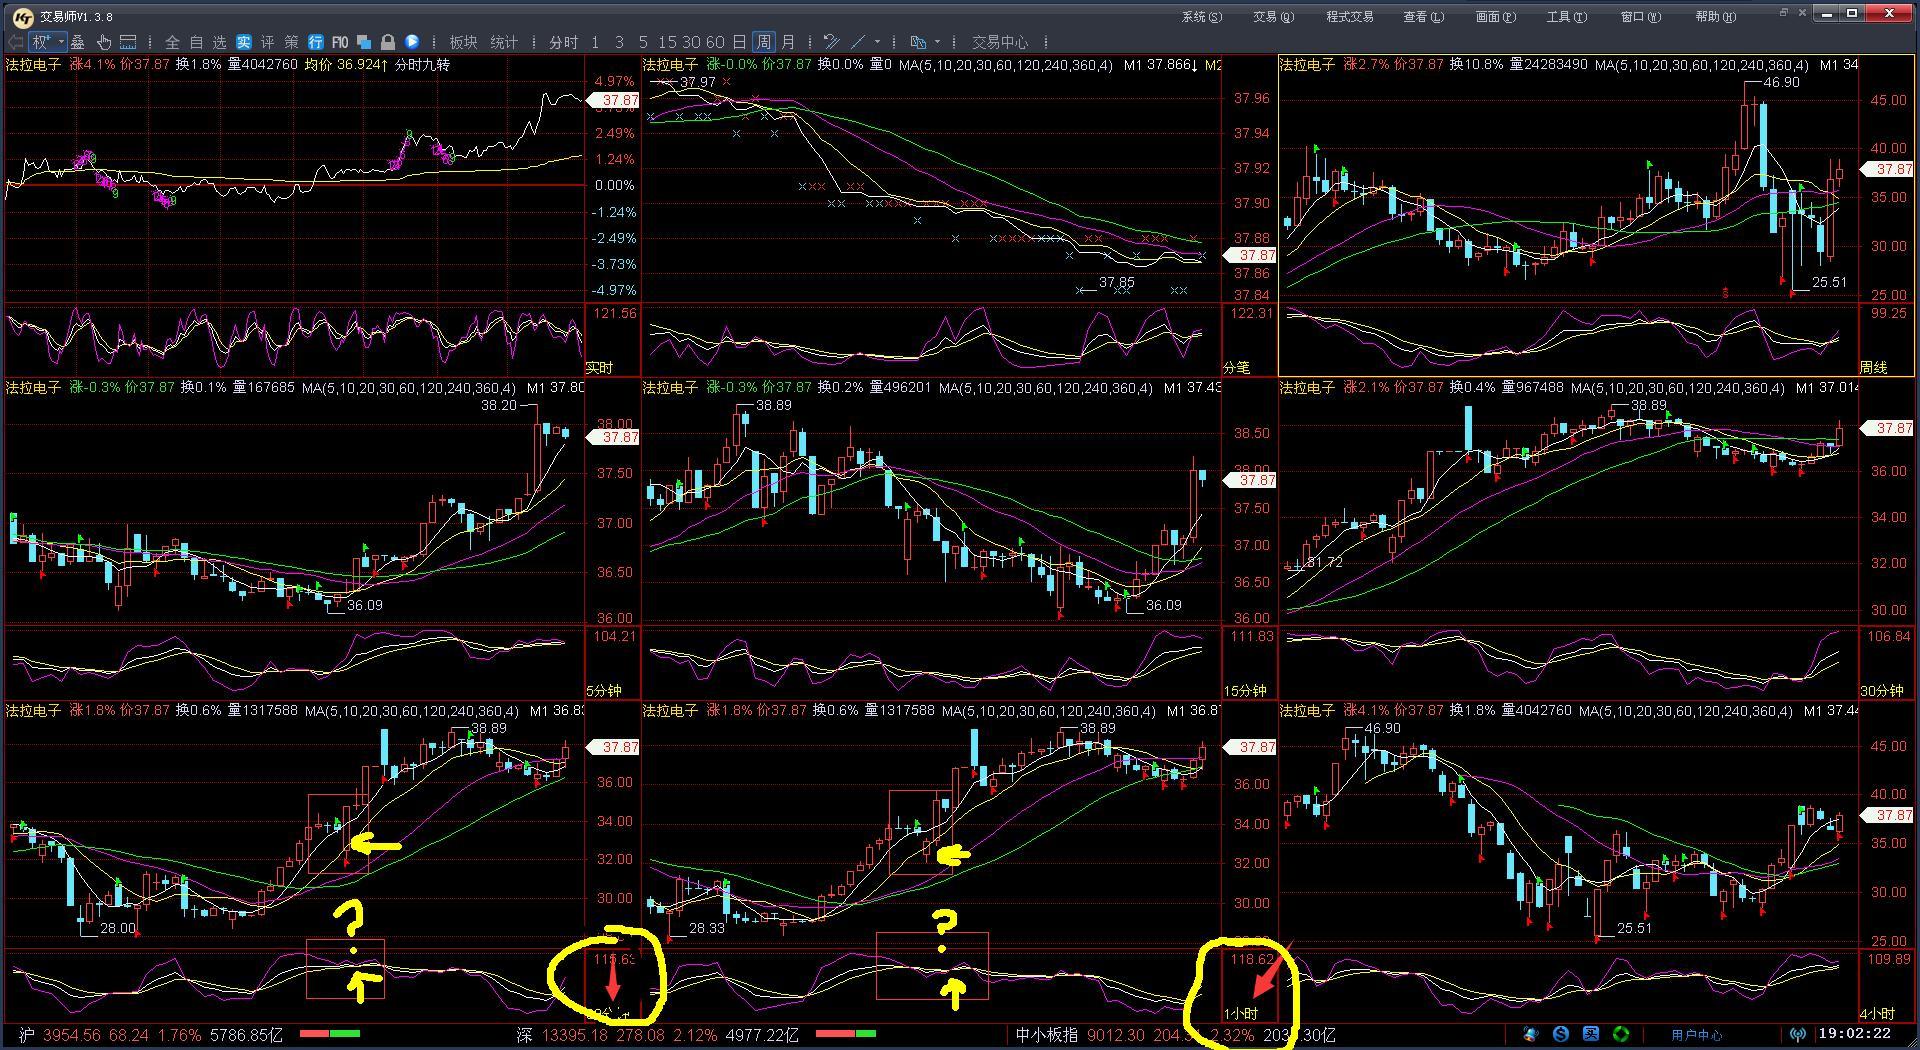
Task: Expand the copy layout dropdown arrow
Action: pos(937,42)
